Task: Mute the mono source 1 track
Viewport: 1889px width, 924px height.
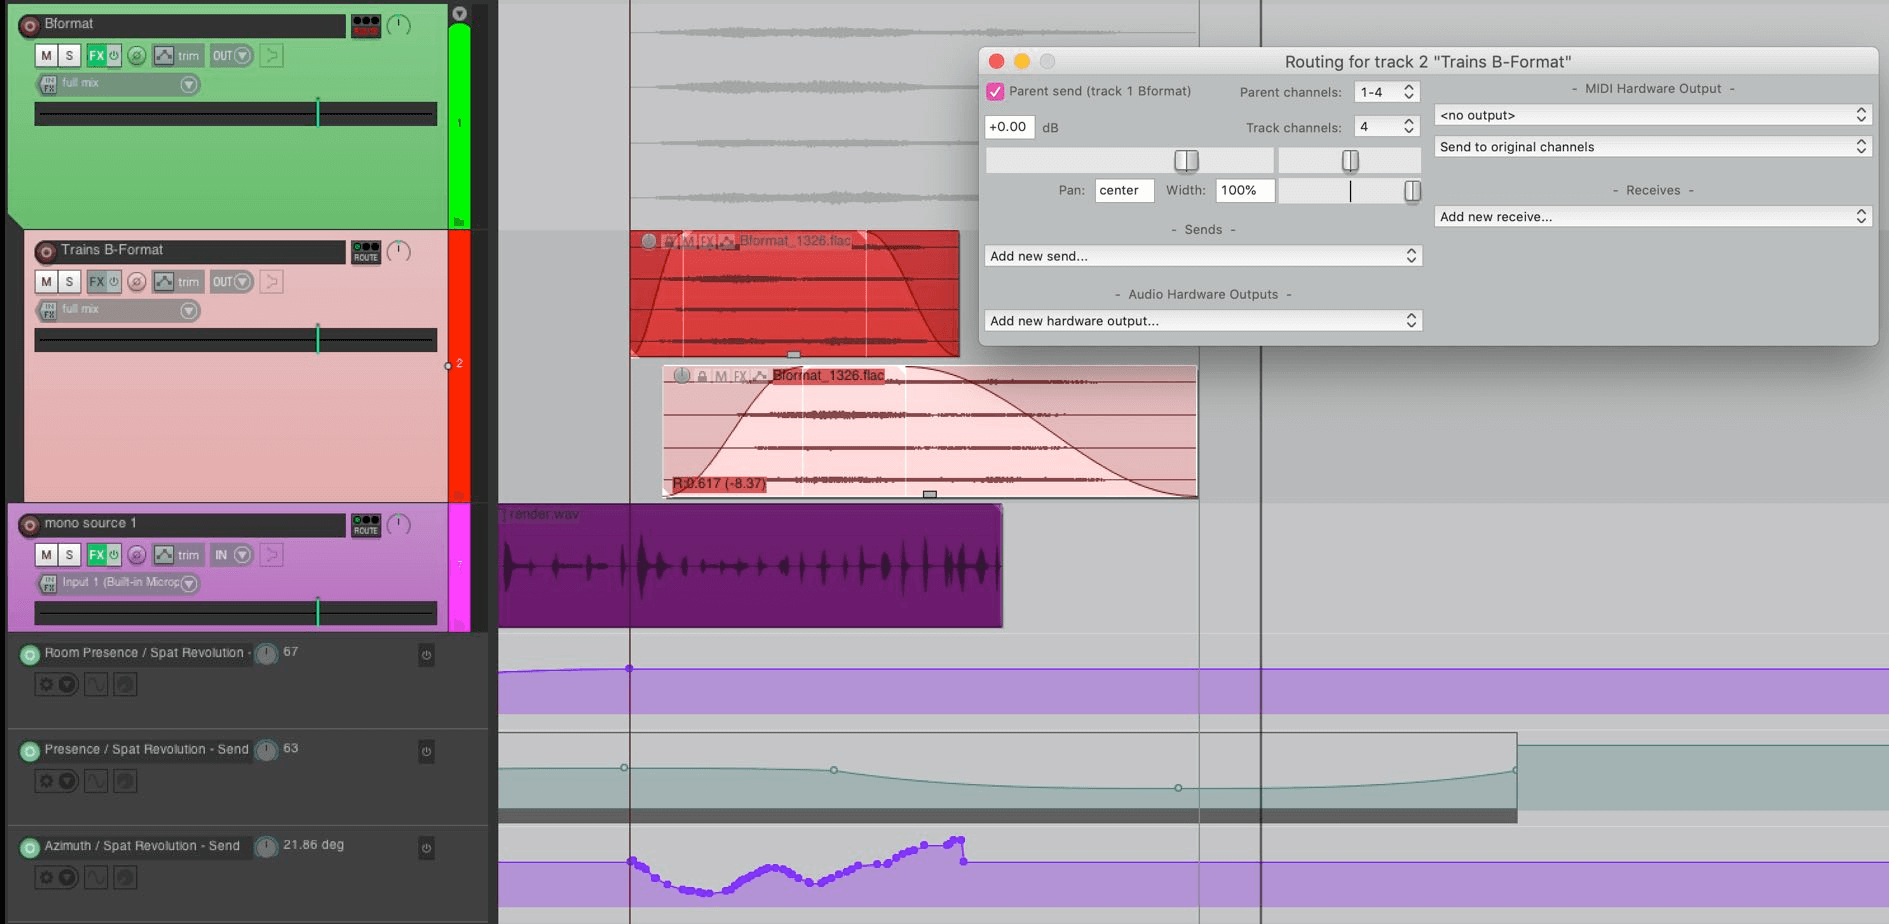Action: coord(46,555)
